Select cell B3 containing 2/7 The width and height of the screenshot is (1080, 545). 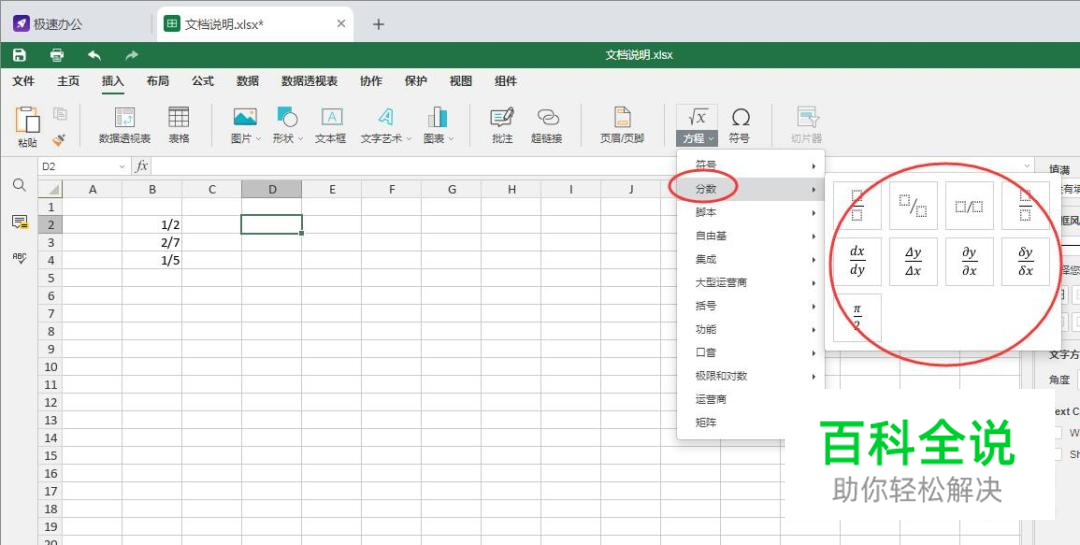pos(152,243)
